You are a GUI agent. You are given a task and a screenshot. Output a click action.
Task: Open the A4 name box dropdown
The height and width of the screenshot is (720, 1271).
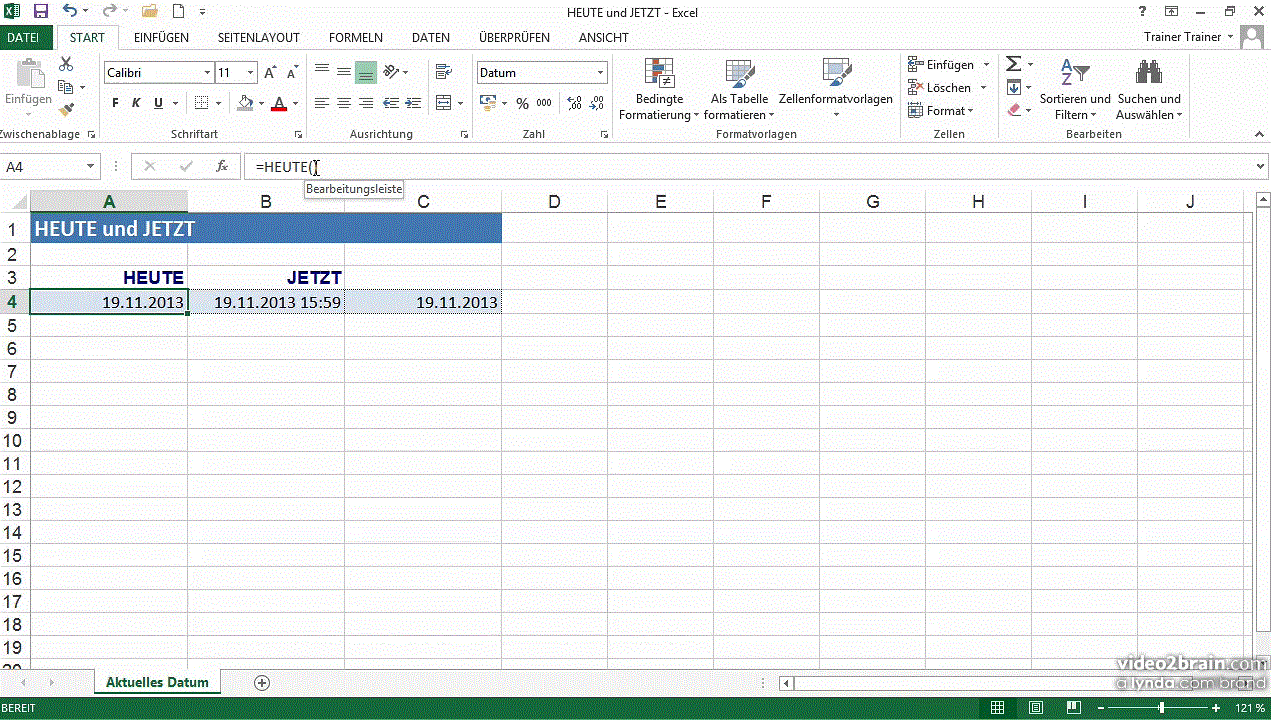pyautogui.click(x=91, y=167)
